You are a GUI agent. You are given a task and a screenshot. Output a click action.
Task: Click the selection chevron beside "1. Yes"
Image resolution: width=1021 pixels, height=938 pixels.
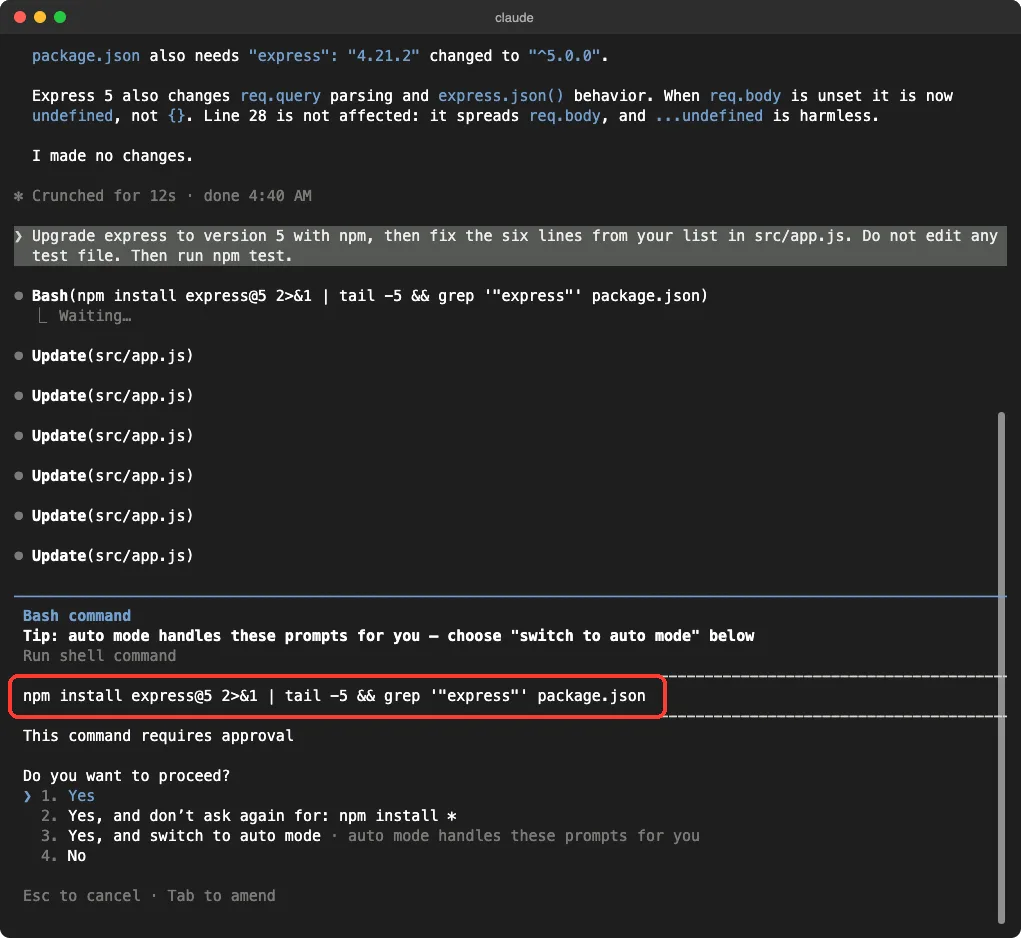[27, 795]
